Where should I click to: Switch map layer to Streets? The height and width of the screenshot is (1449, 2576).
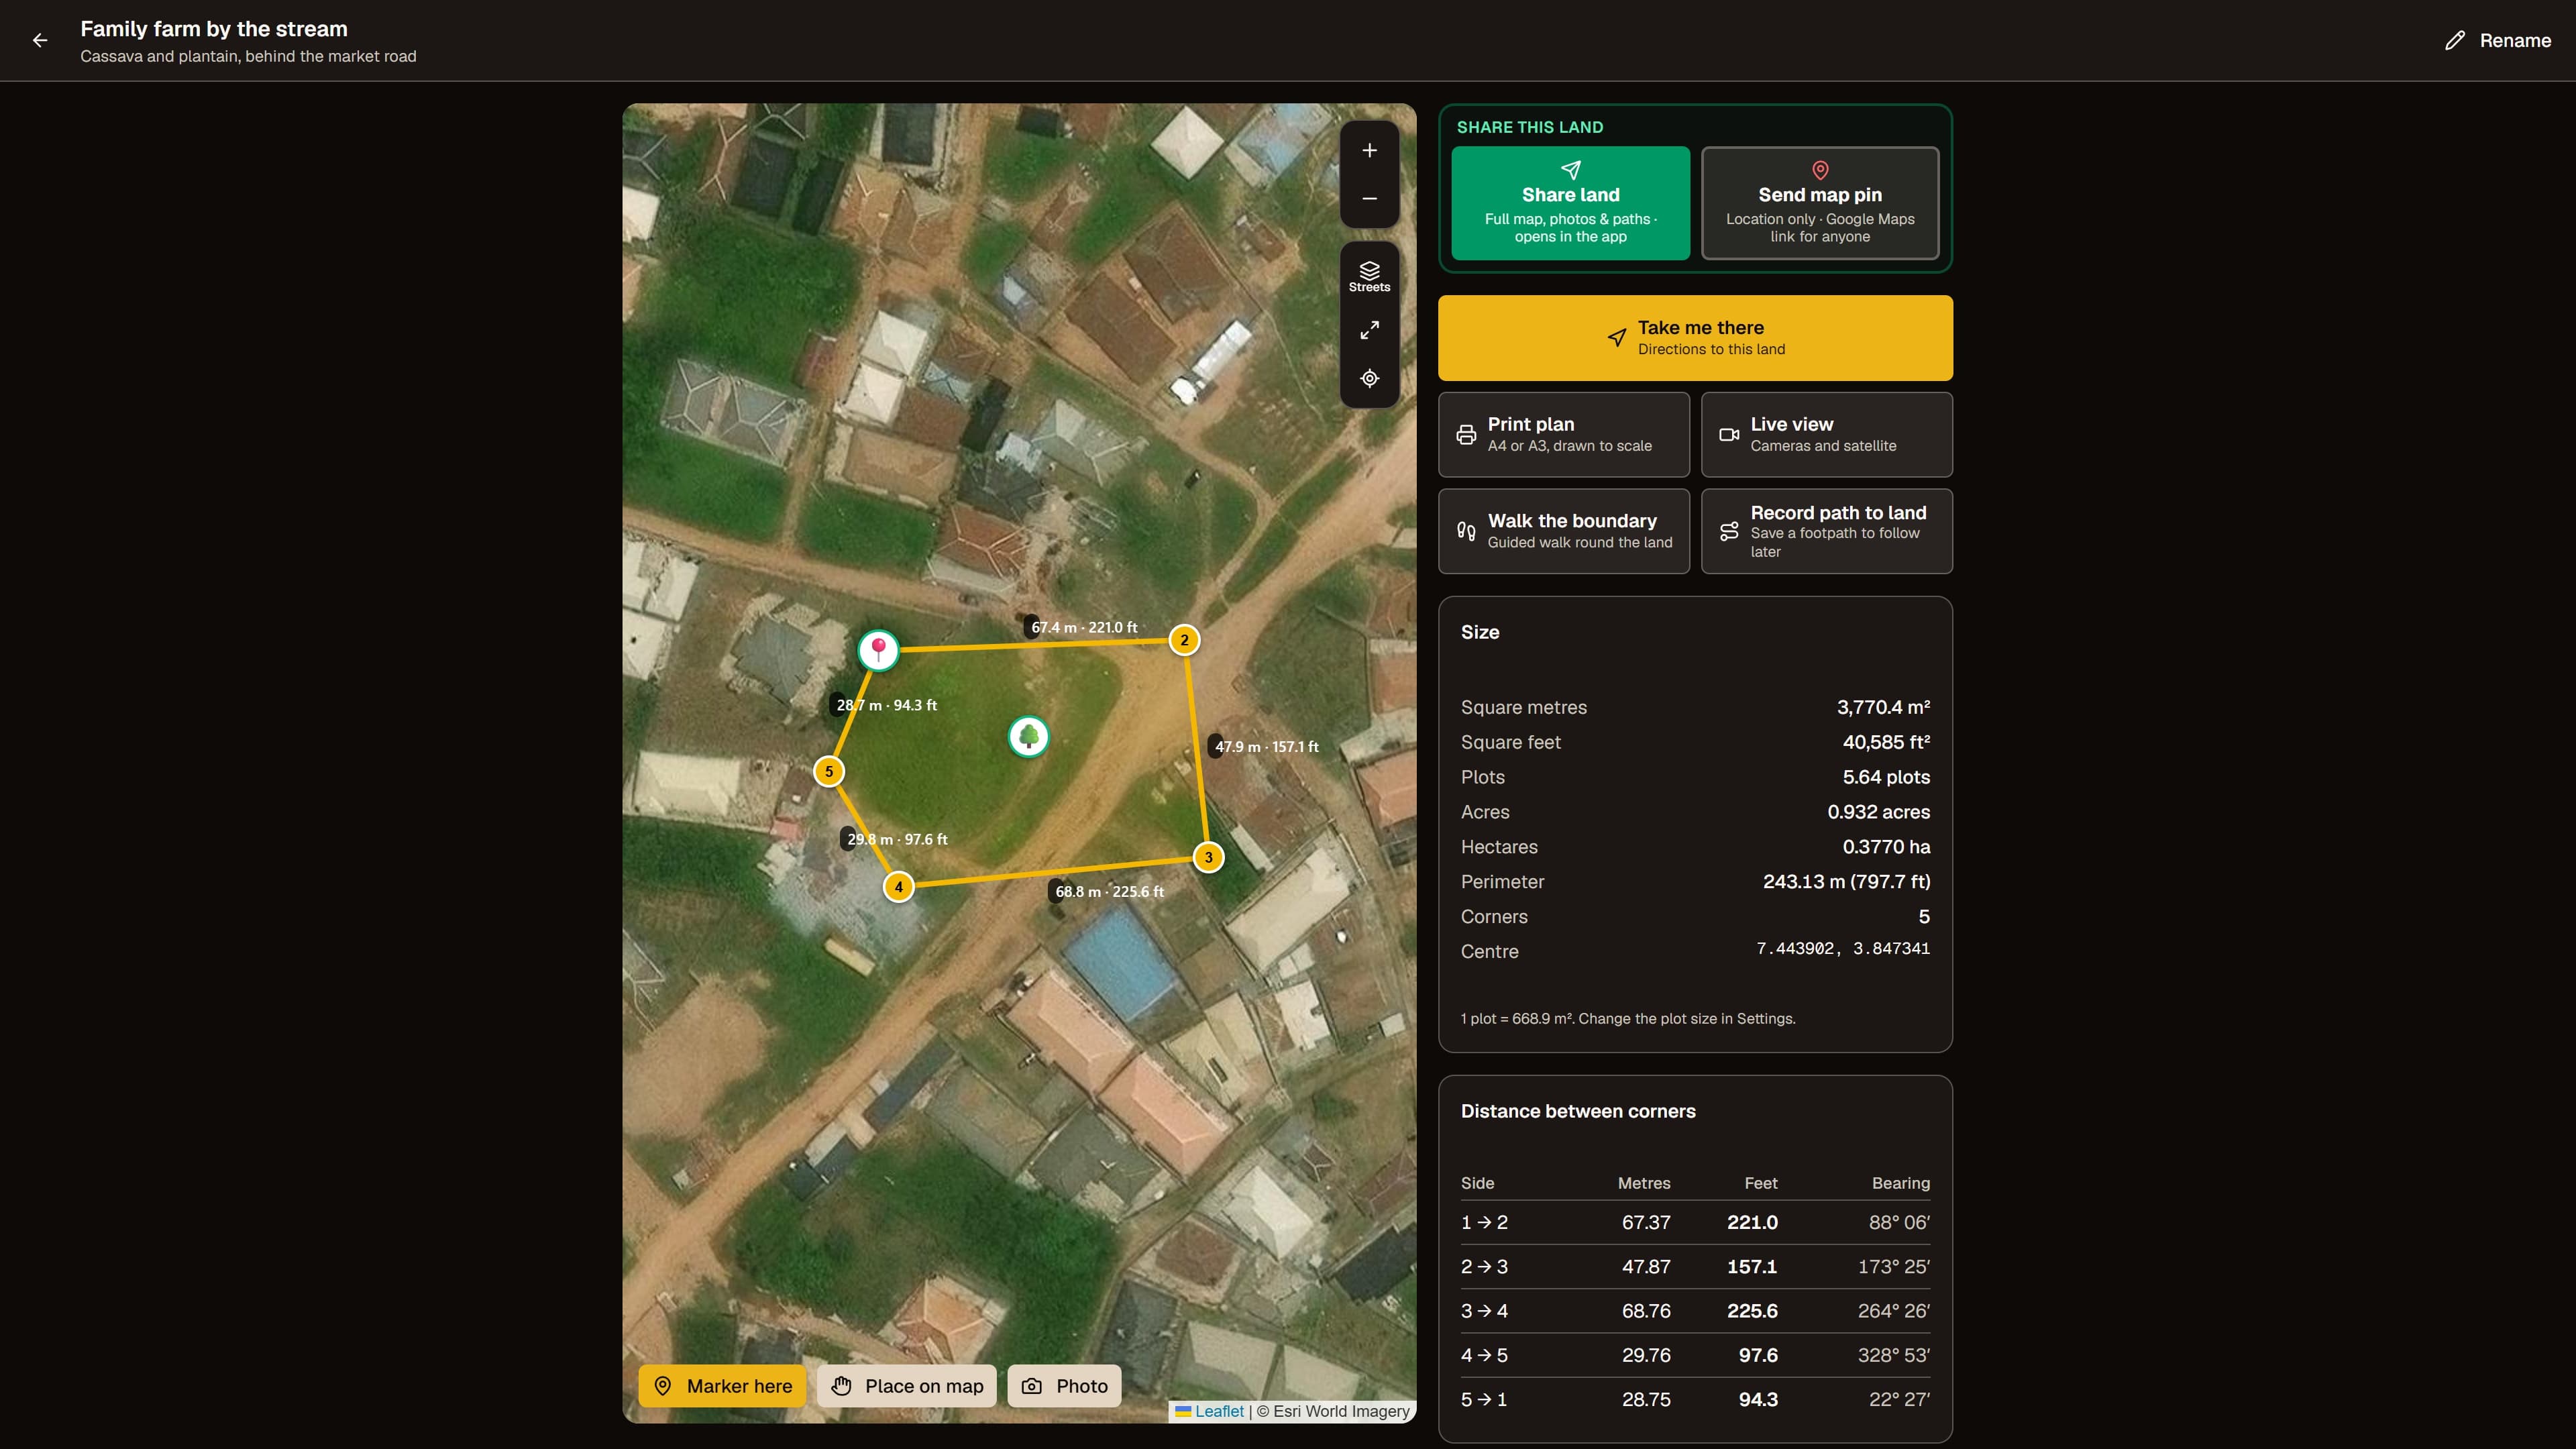[1369, 276]
